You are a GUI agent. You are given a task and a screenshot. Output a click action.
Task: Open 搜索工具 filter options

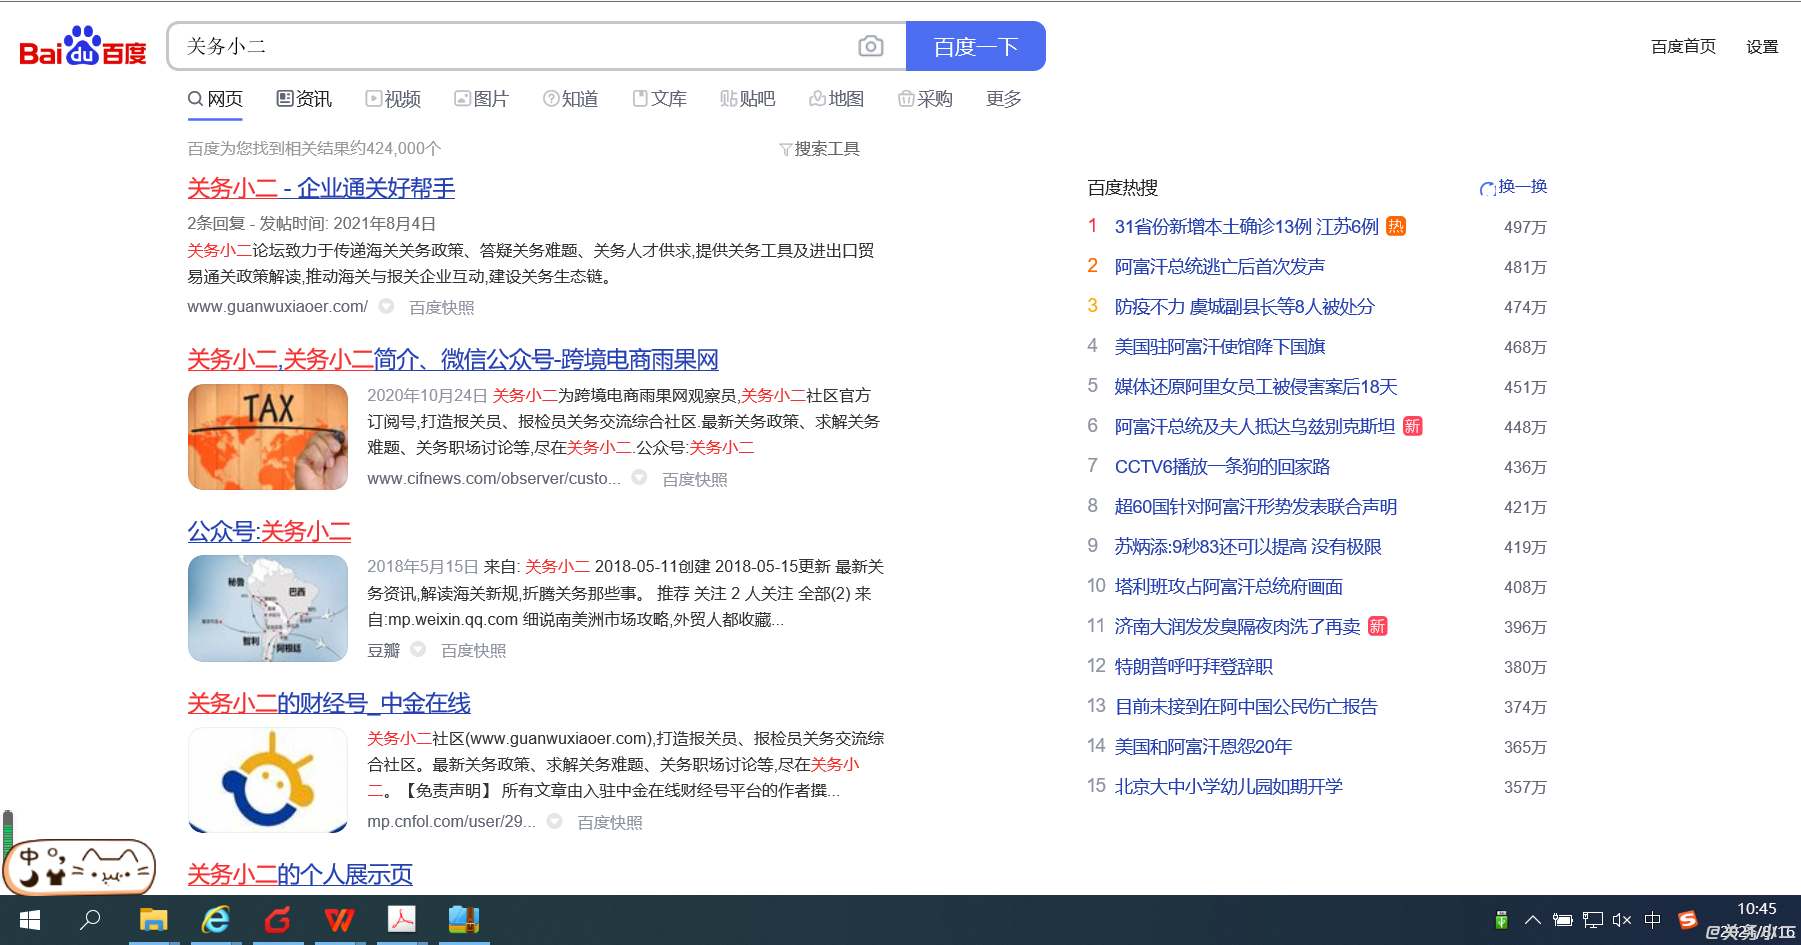click(x=819, y=149)
